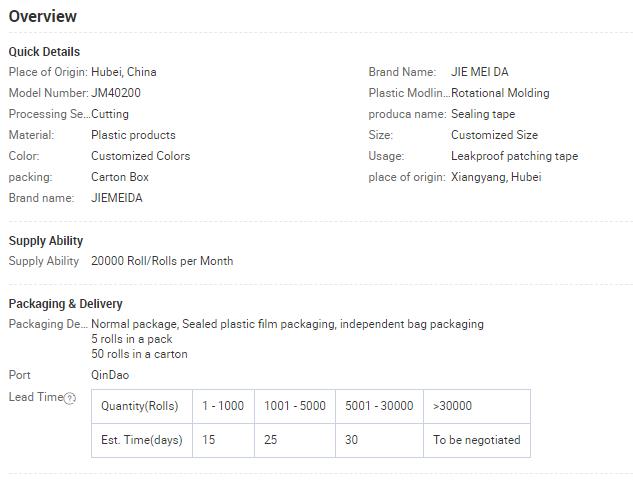Click the Leakproof patching tape usage text
Viewport: 633px width, 486px height.
pos(515,156)
